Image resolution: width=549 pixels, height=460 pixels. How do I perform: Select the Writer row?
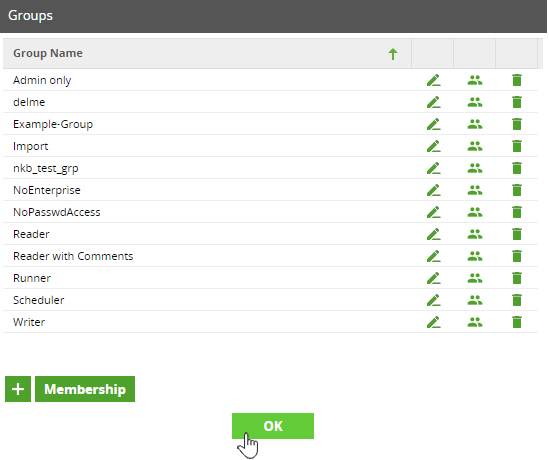pyautogui.click(x=270, y=322)
